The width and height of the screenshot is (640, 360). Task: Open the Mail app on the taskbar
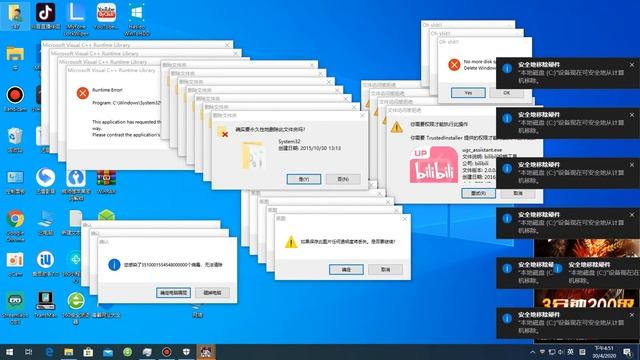[108, 352]
